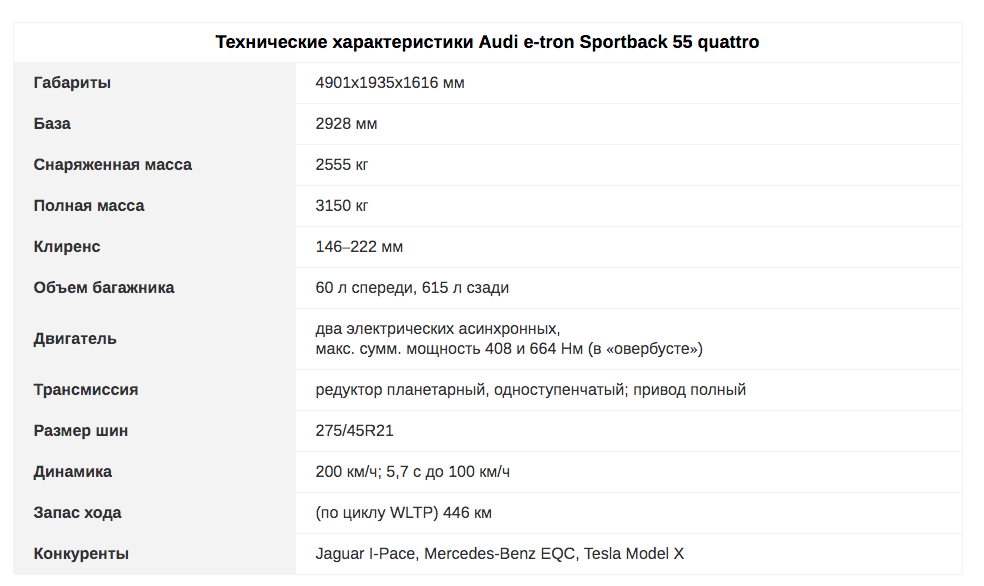The width and height of the screenshot is (984, 586).
Task: Select the База row label
Action: (x=52, y=124)
